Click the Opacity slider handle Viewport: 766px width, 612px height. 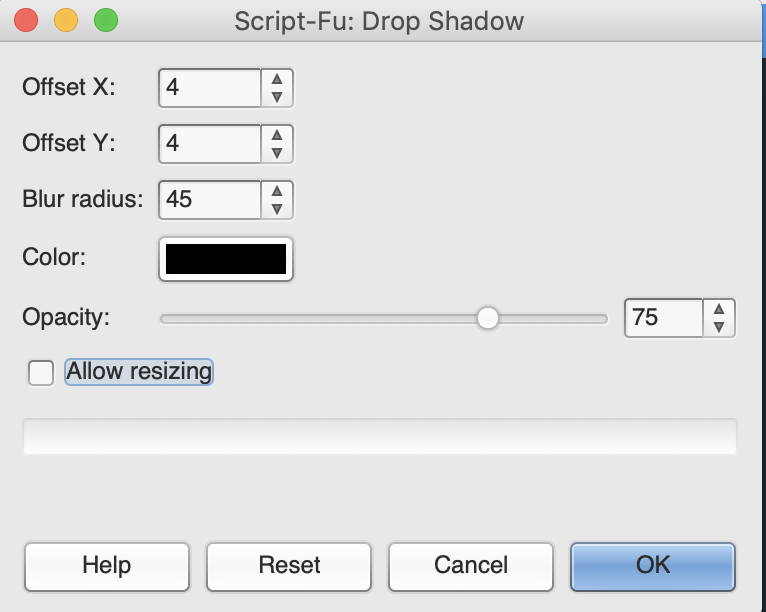click(x=488, y=318)
